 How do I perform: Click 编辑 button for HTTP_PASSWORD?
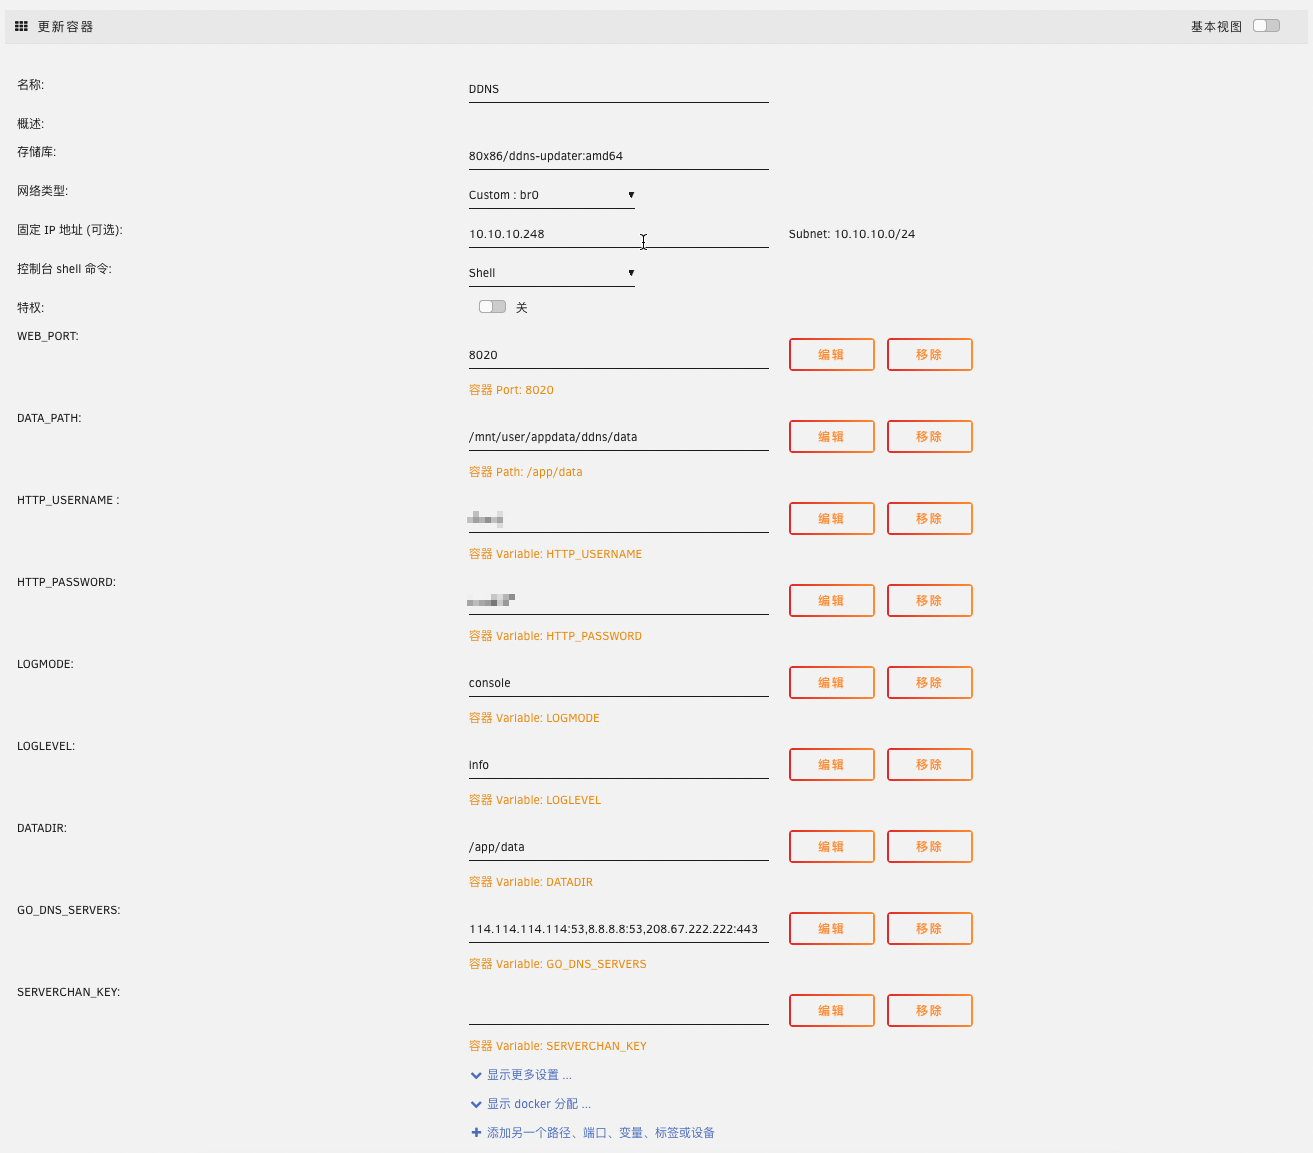coord(832,600)
